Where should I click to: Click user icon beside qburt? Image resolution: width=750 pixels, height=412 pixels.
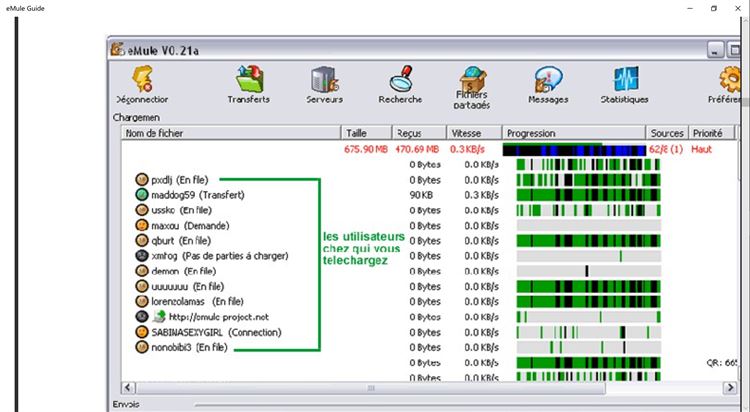click(142, 240)
